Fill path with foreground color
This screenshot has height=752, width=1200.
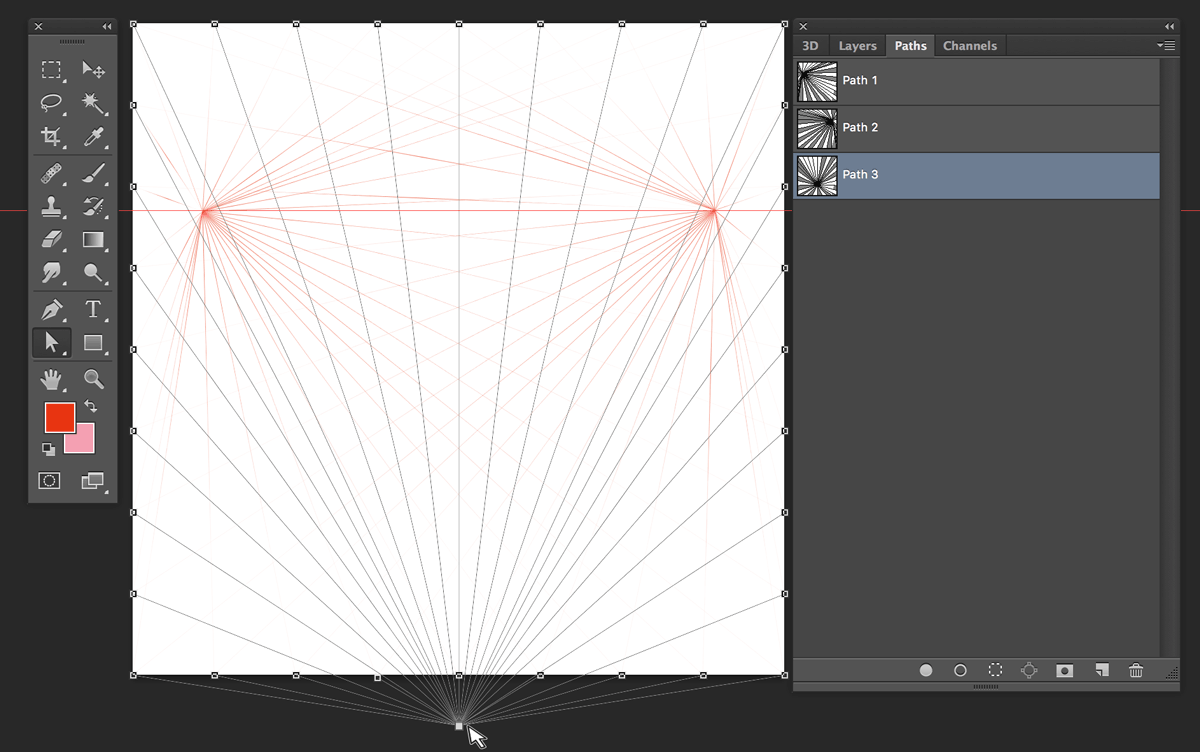(926, 671)
